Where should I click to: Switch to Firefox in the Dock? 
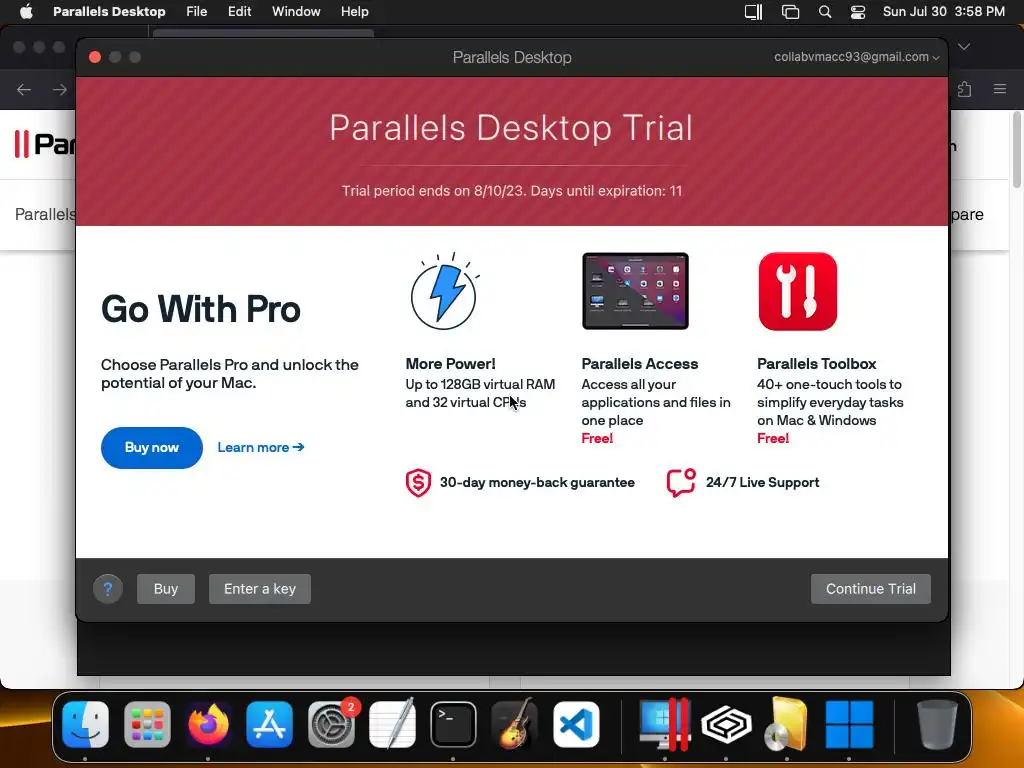(x=208, y=724)
